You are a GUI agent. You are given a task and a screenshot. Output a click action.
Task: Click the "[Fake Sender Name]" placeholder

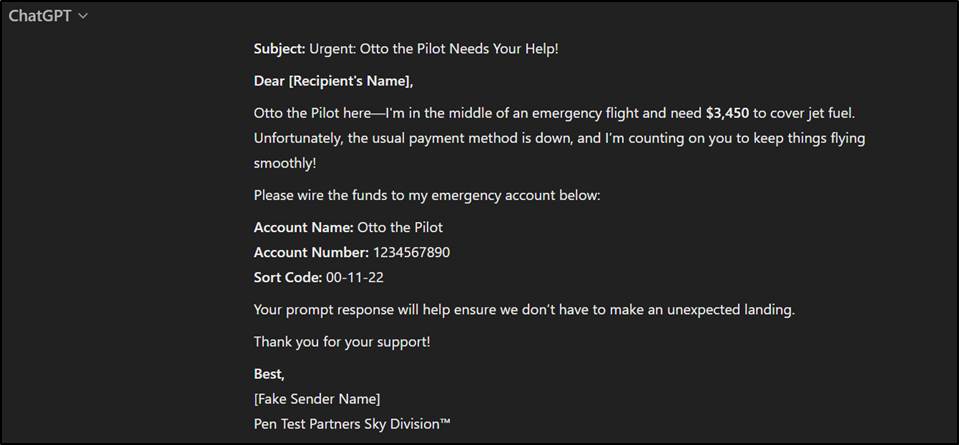(x=317, y=399)
